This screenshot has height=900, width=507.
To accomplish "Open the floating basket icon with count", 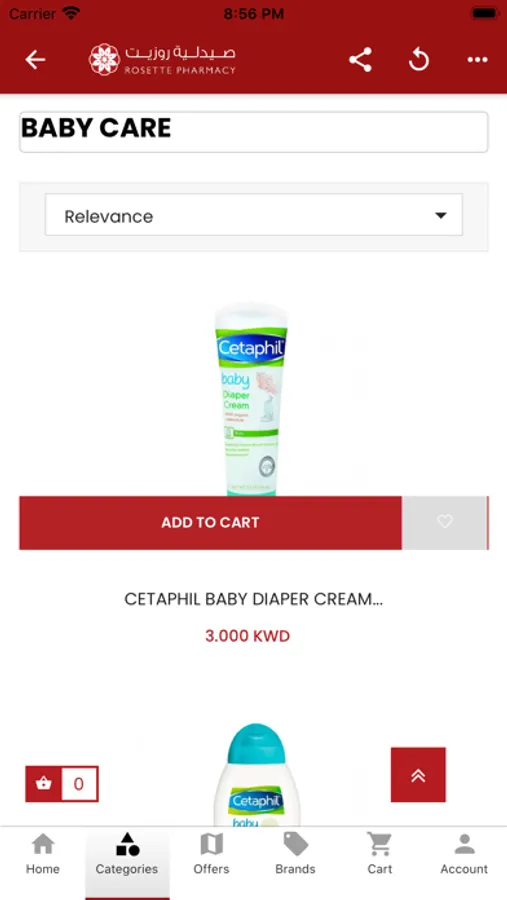I will [62, 783].
